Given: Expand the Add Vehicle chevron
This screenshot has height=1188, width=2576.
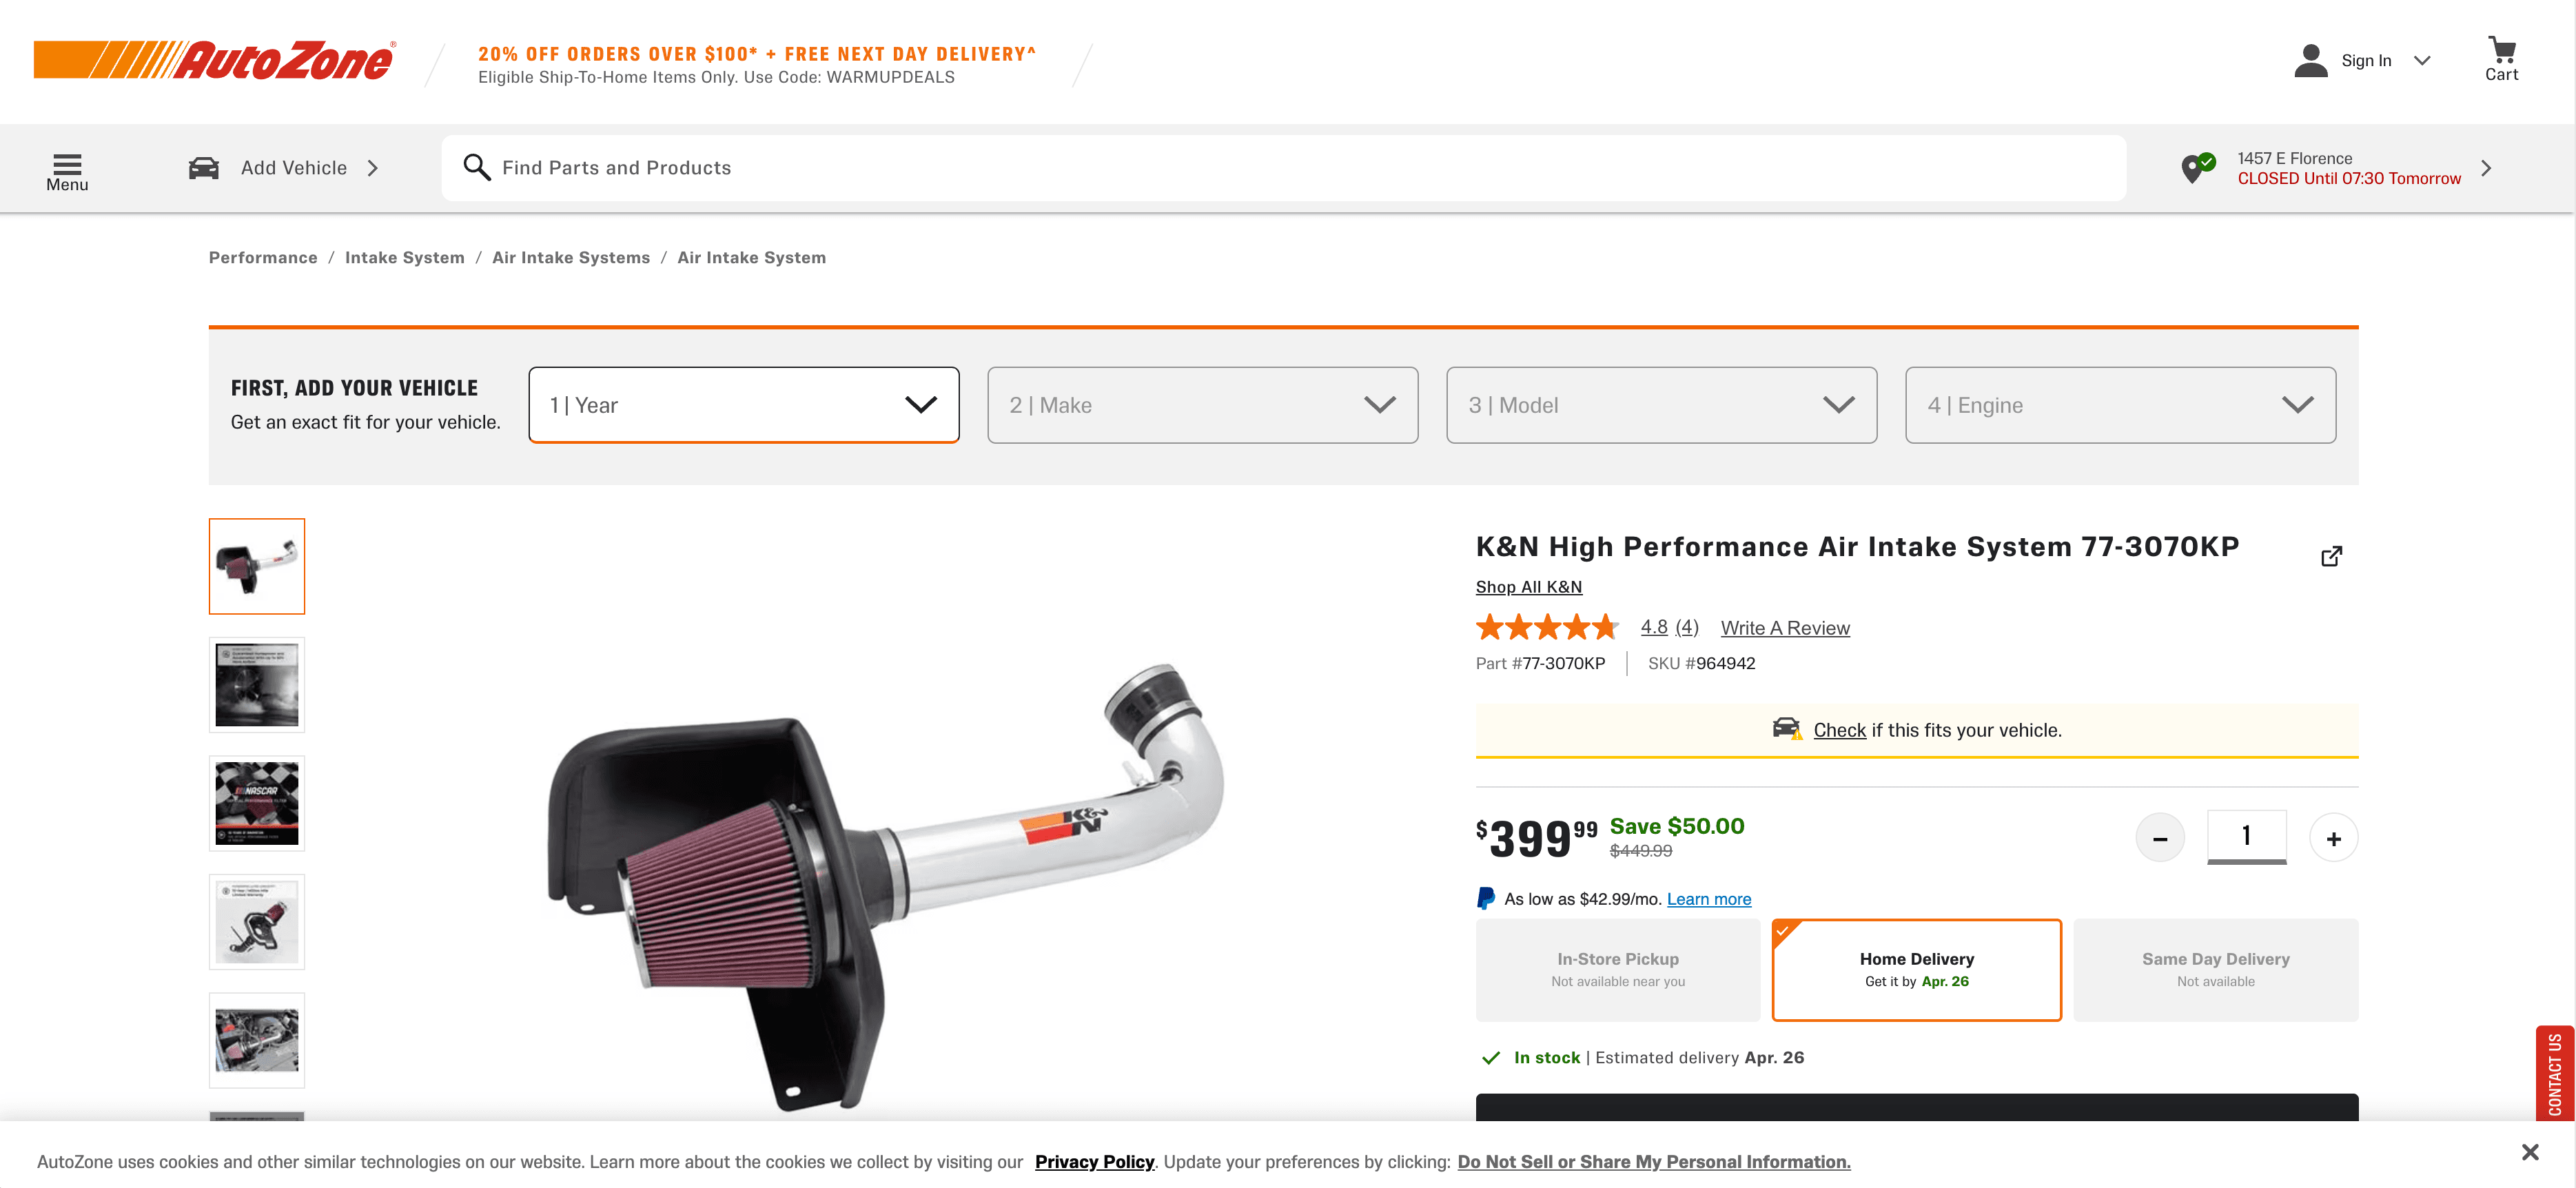Looking at the screenshot, I should (373, 168).
